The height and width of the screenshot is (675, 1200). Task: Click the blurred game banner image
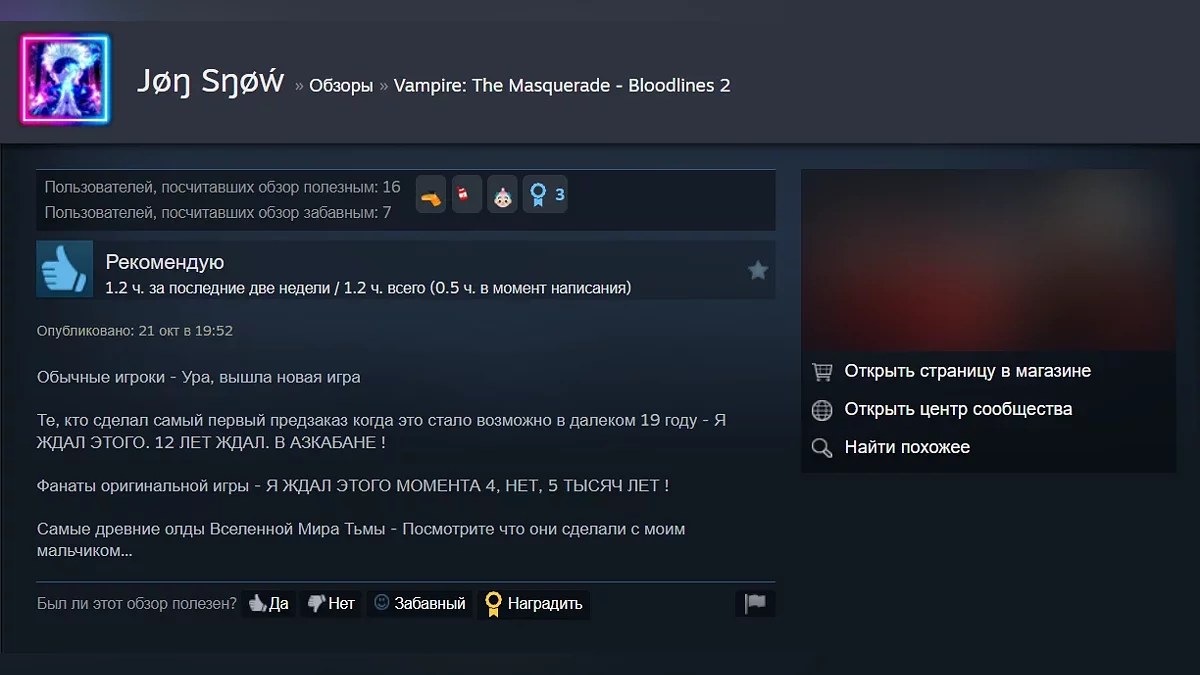[x=989, y=260]
